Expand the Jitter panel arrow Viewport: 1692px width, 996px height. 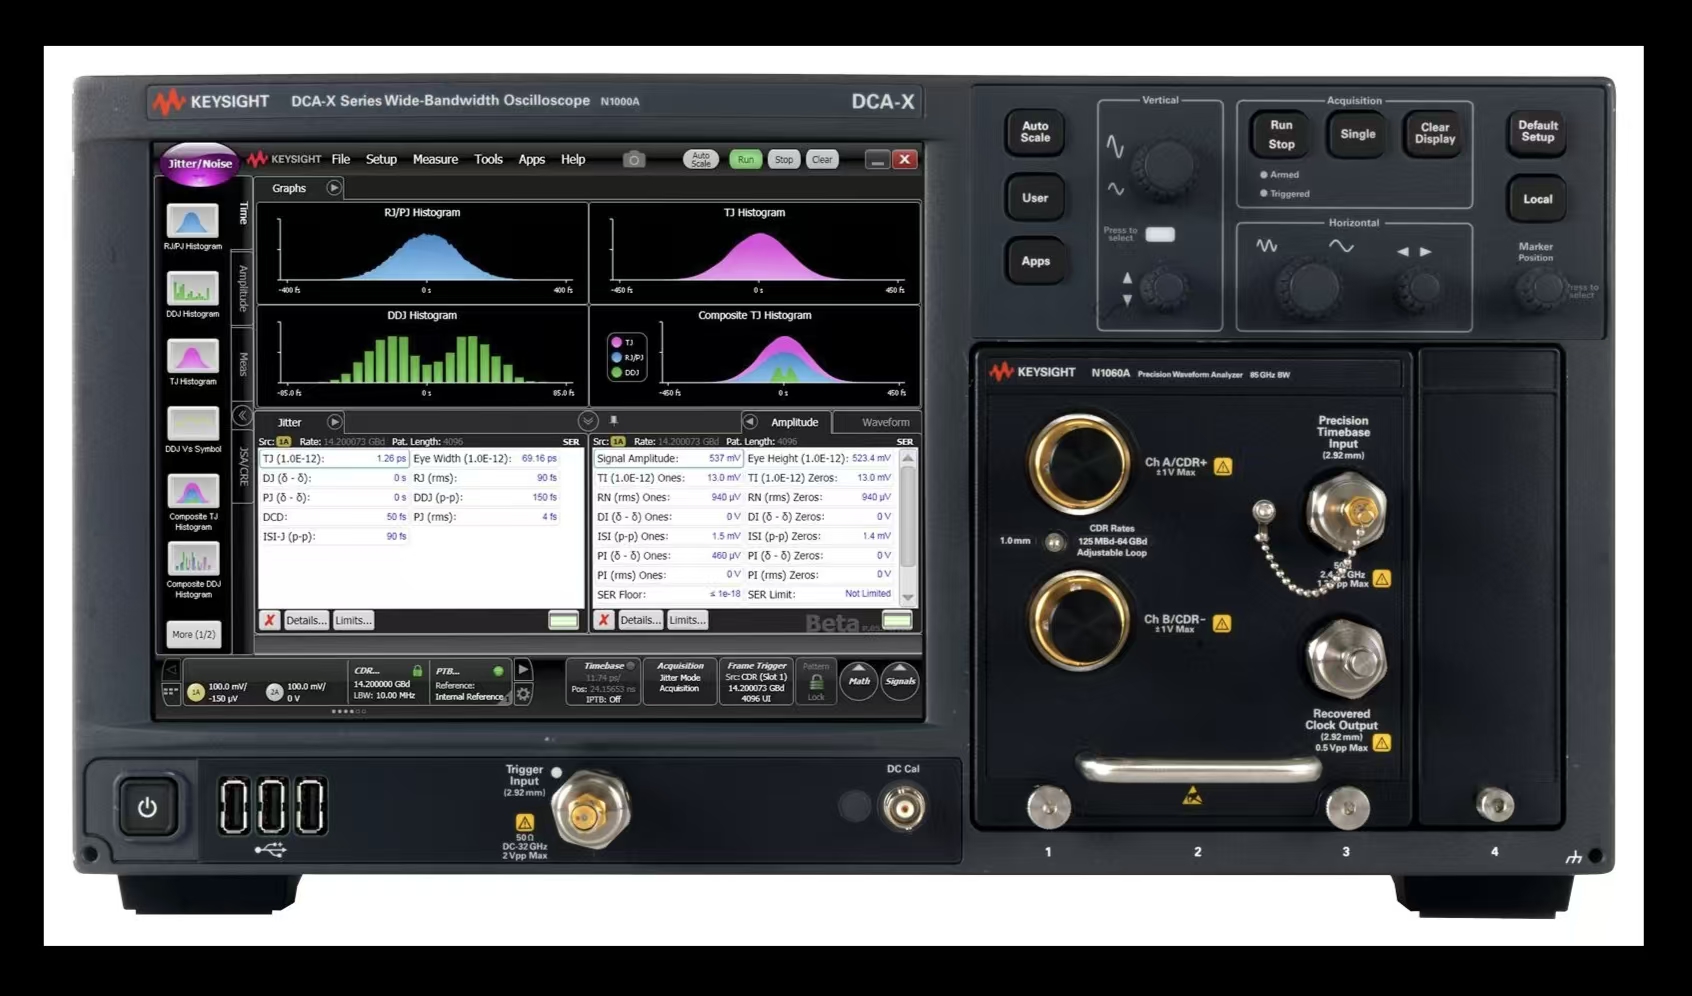334,422
